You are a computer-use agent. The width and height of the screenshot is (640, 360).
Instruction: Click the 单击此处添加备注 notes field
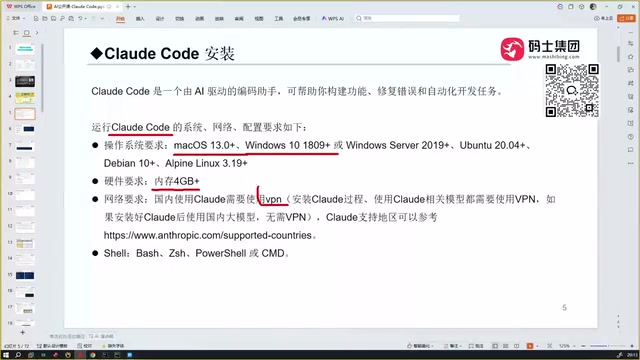[67, 336]
